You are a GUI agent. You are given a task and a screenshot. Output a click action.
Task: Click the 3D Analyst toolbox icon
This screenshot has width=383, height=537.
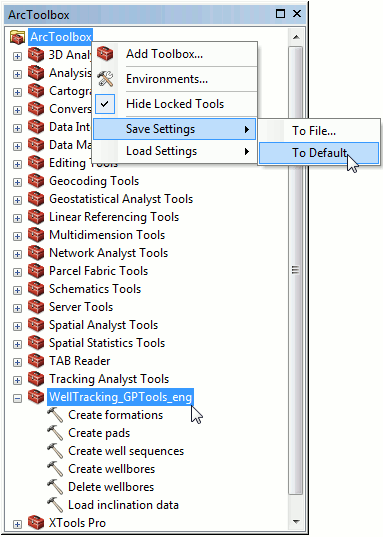(x=36, y=55)
